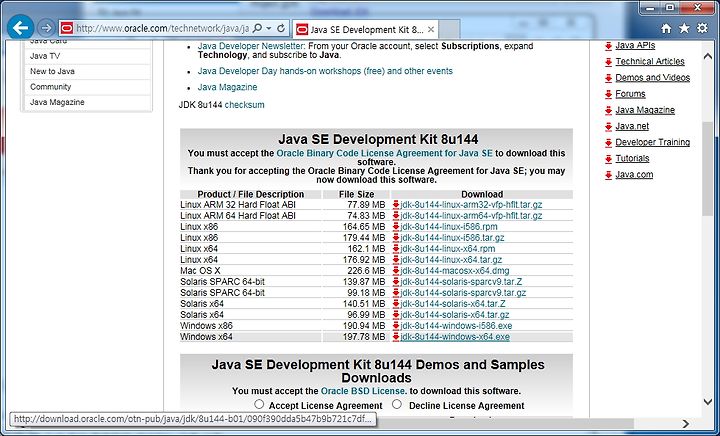
Task: Open Java Magazine link in bullet list
Action: point(227,87)
